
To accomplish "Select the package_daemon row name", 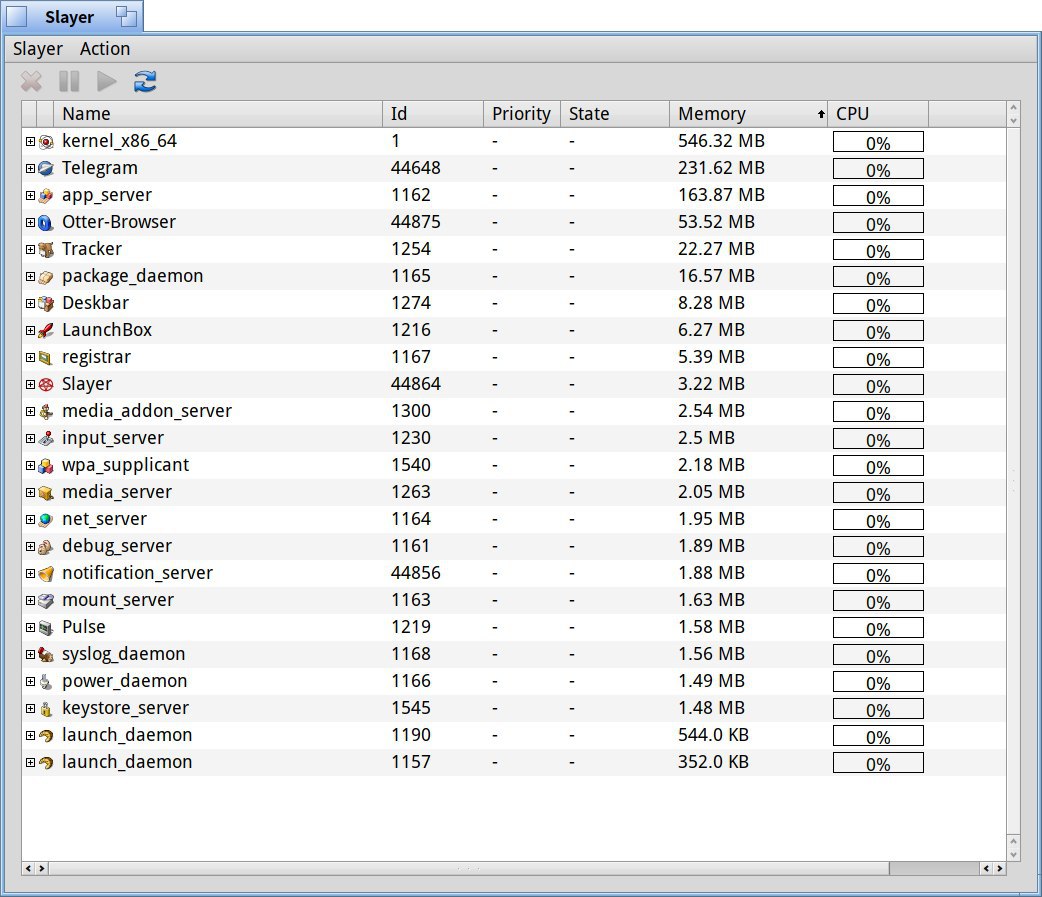I will [x=132, y=276].
